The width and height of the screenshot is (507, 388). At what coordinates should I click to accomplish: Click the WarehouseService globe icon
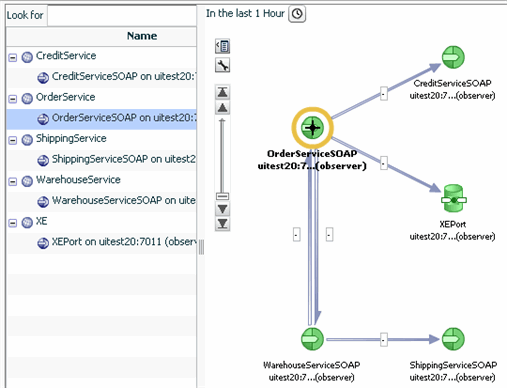tap(27, 181)
